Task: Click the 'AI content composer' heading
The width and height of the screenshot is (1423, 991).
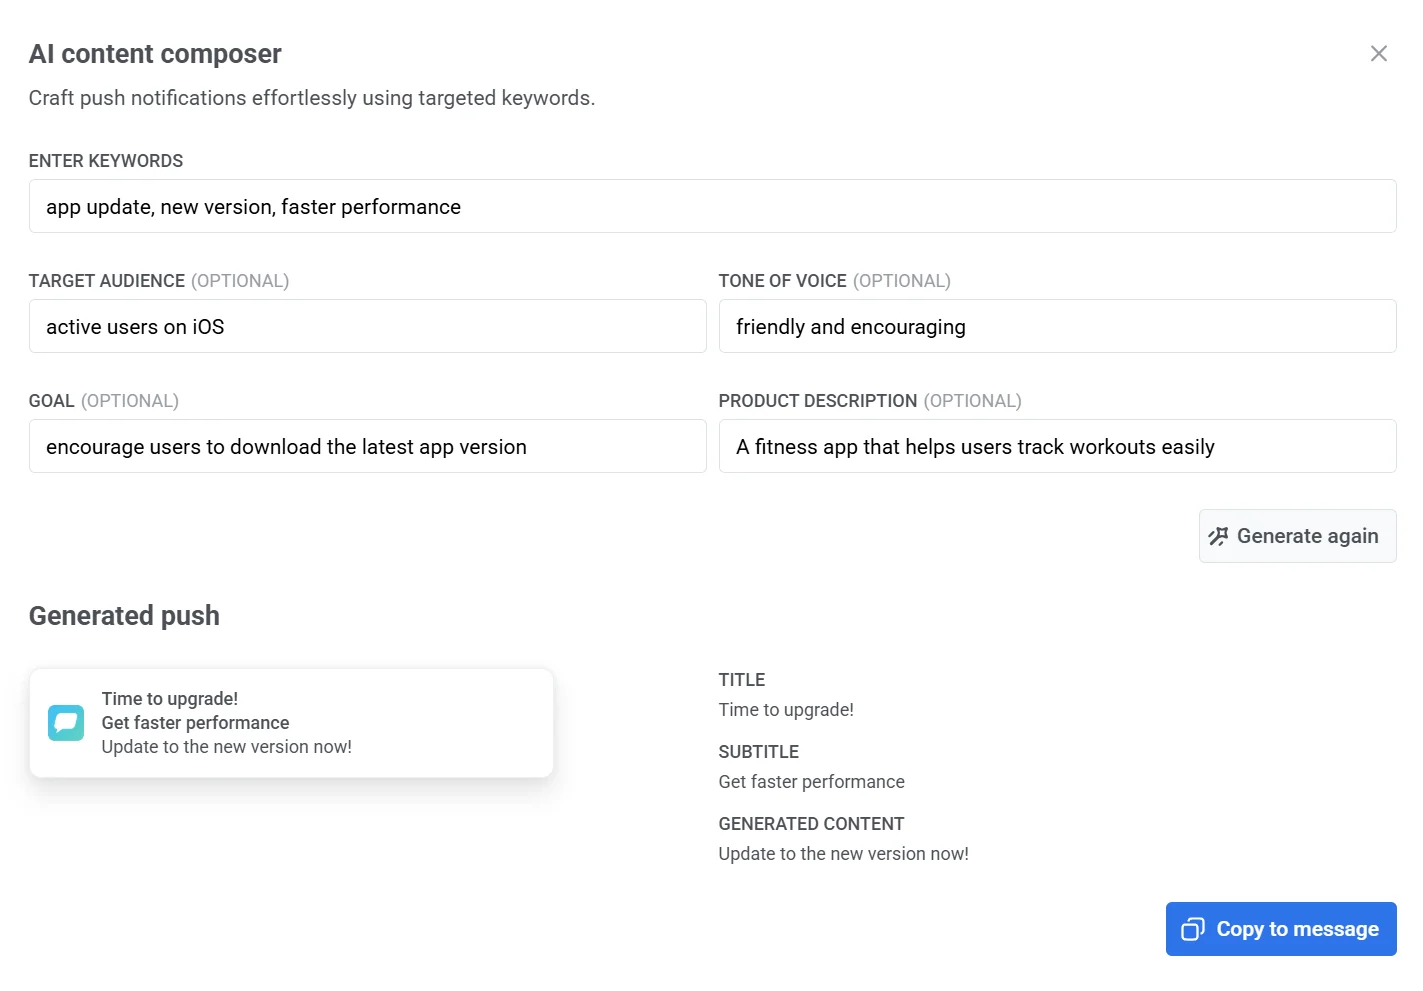Action: 155,54
